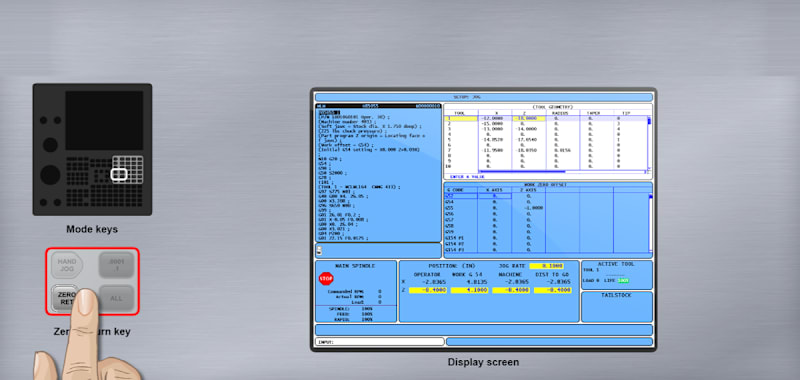Click the tool 1 X geometry cell
Image resolution: width=800 pixels, height=380 pixels.
pos(495,118)
